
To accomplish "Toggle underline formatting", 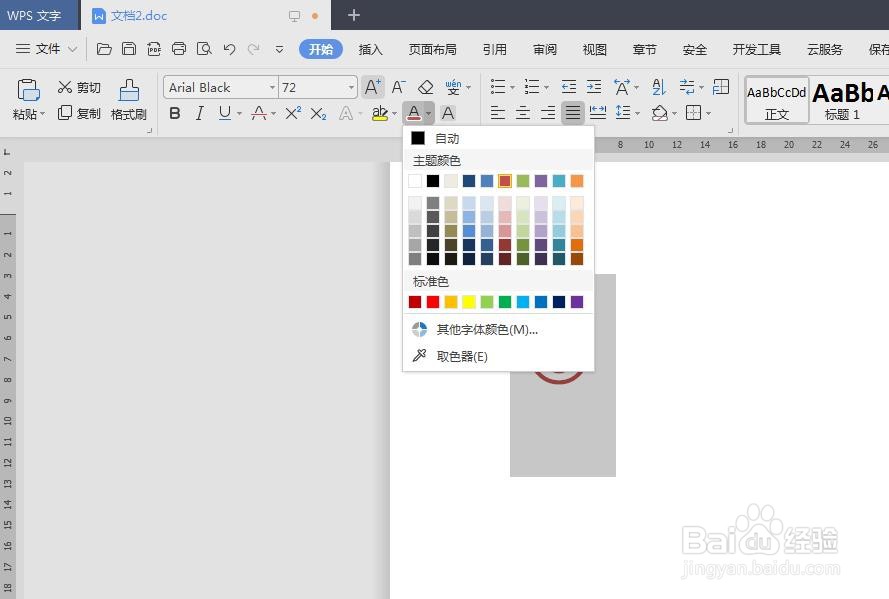I will 222,112.
